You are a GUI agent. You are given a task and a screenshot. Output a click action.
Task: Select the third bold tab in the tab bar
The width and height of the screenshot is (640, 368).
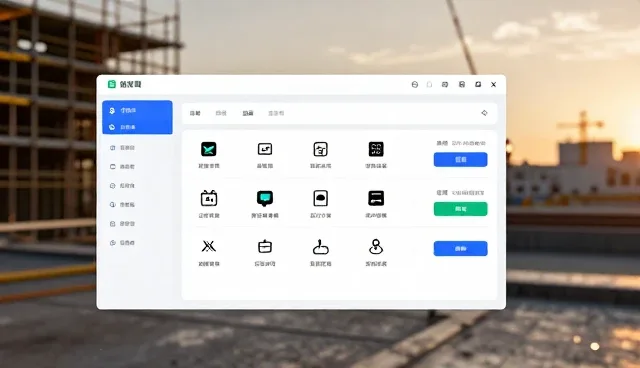(x=248, y=113)
